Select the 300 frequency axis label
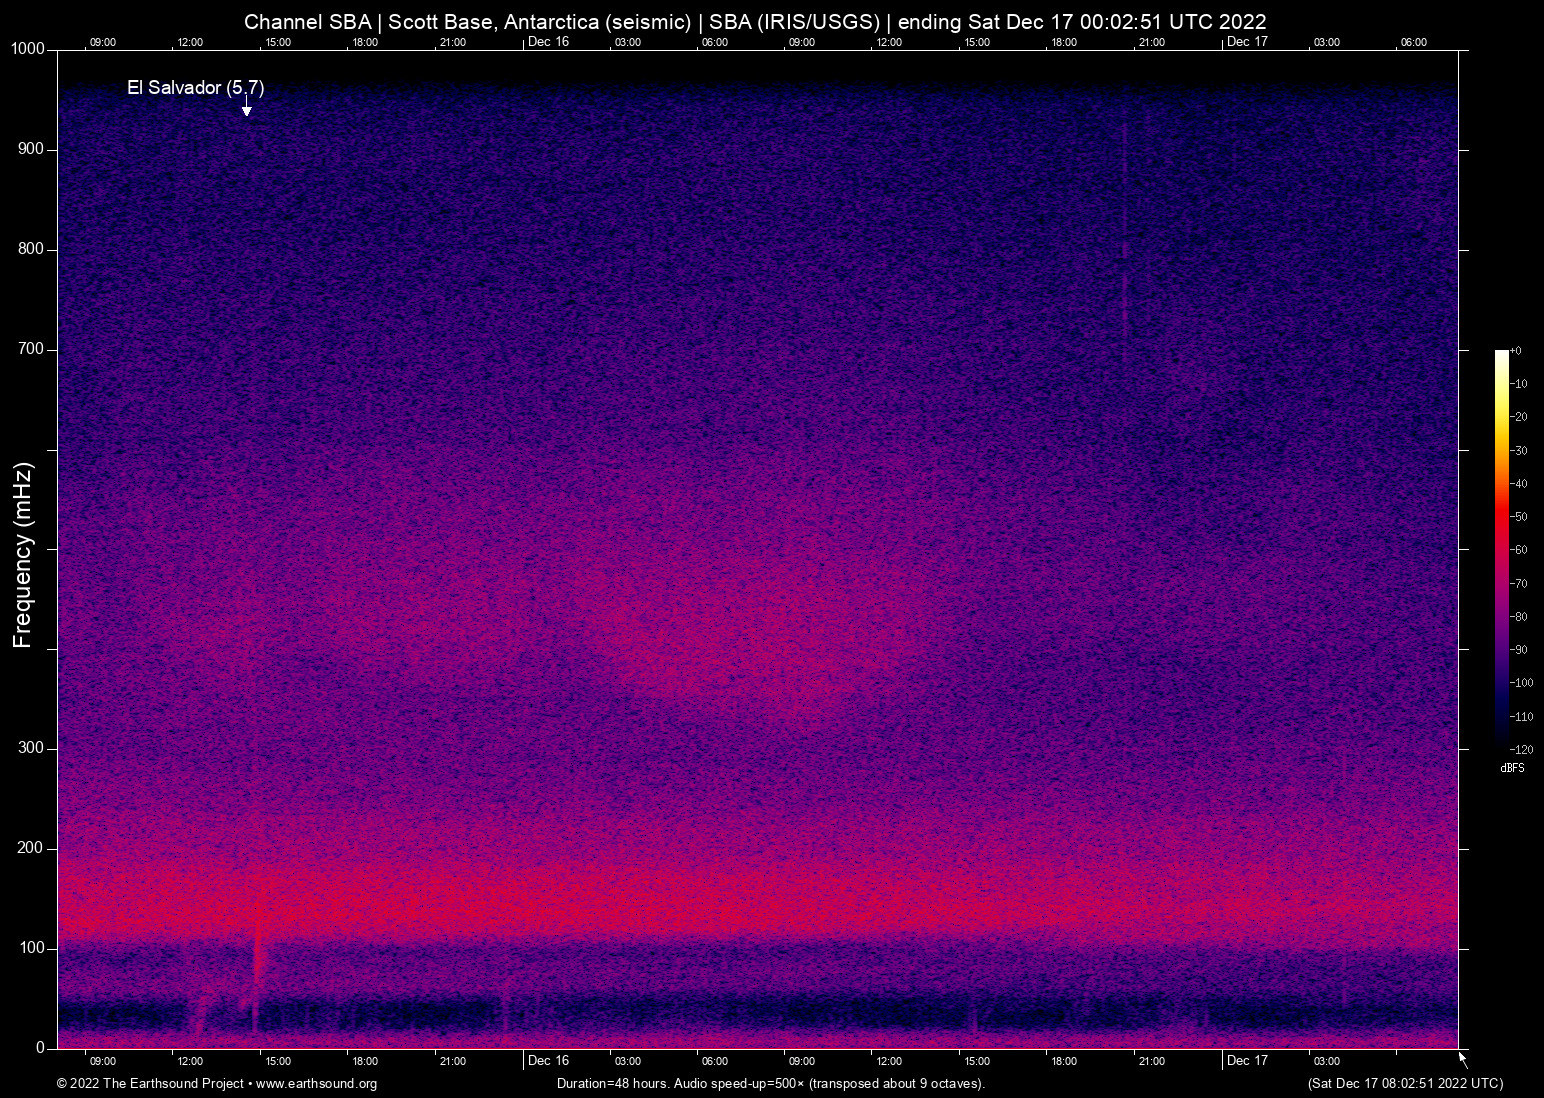 [x=31, y=748]
